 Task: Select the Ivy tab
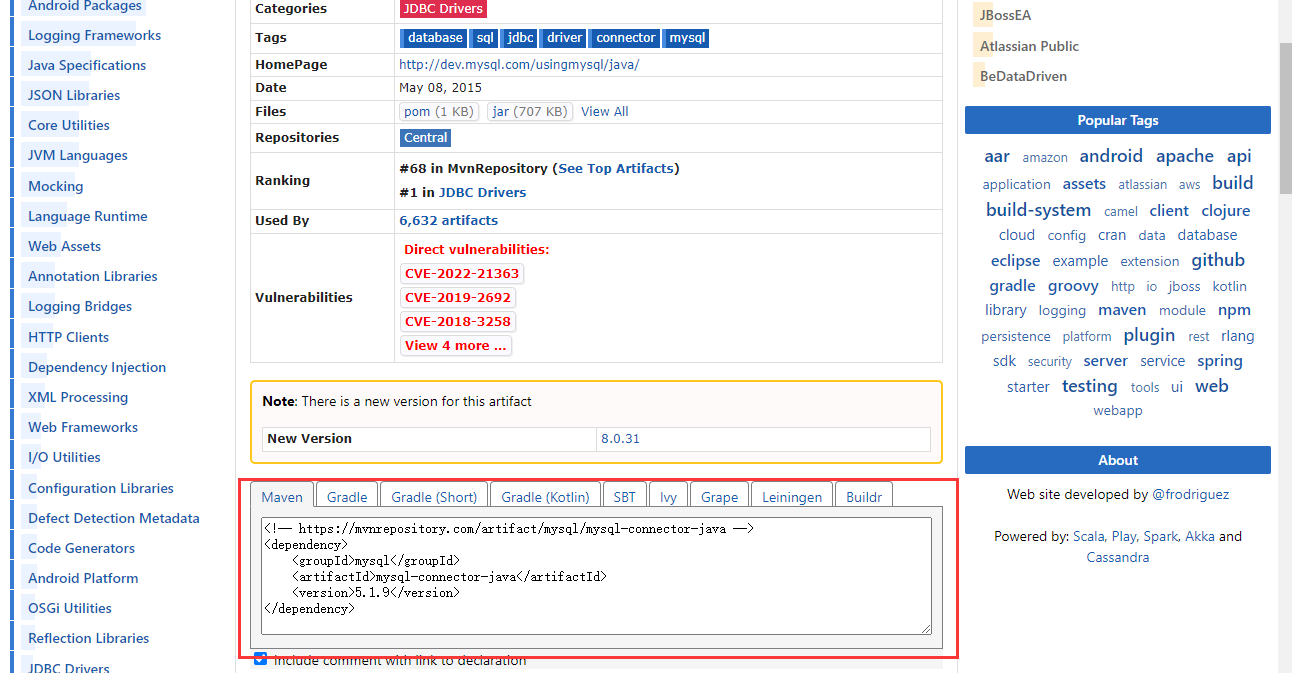point(668,496)
